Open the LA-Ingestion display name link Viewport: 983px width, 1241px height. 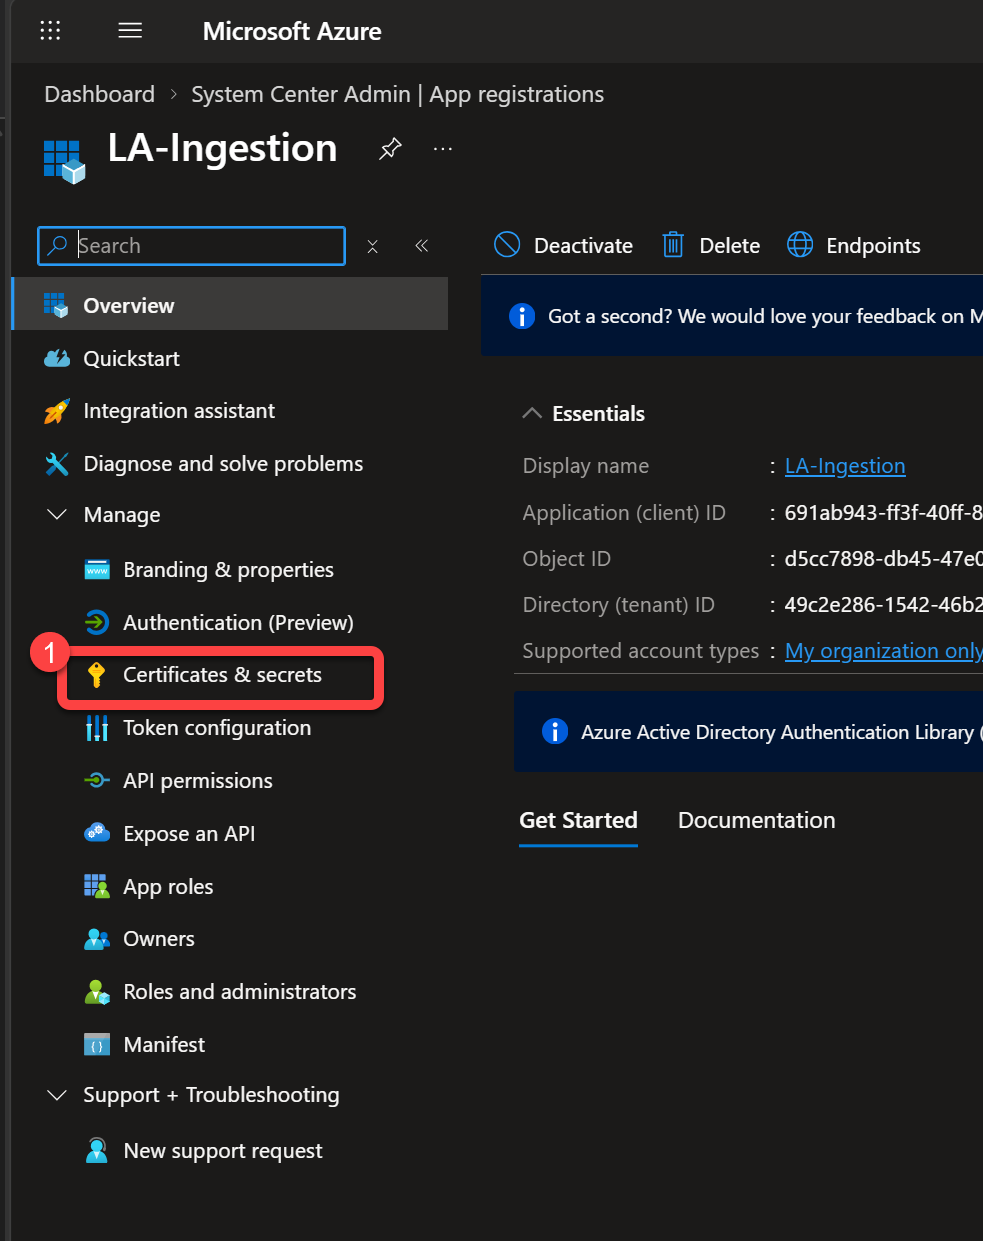point(845,466)
